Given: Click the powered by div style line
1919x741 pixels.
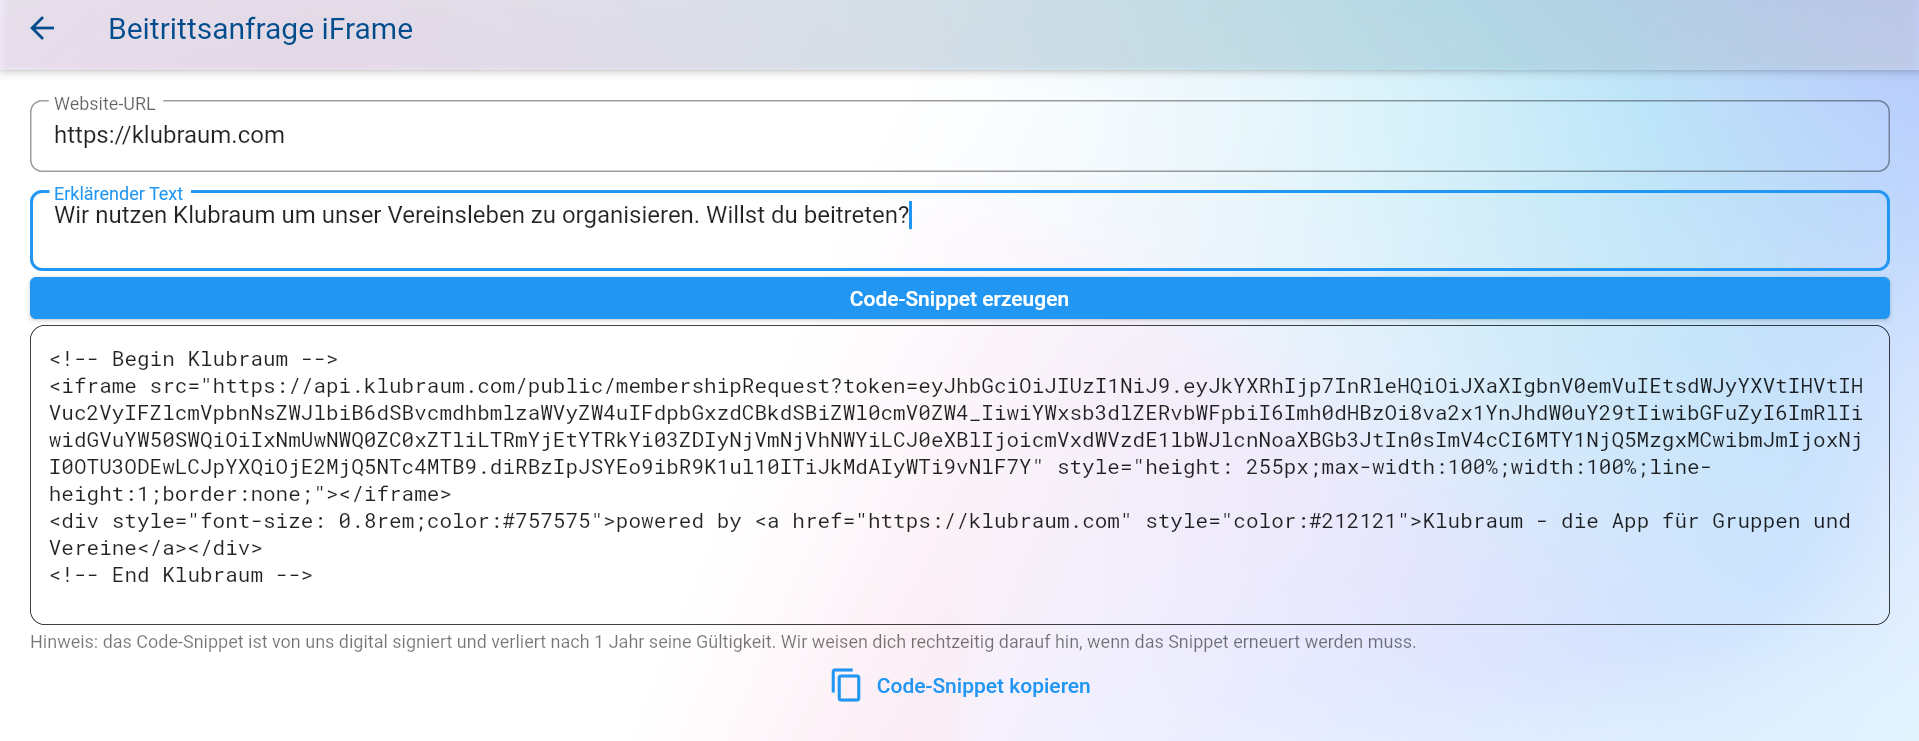Looking at the screenshot, I should (x=949, y=521).
